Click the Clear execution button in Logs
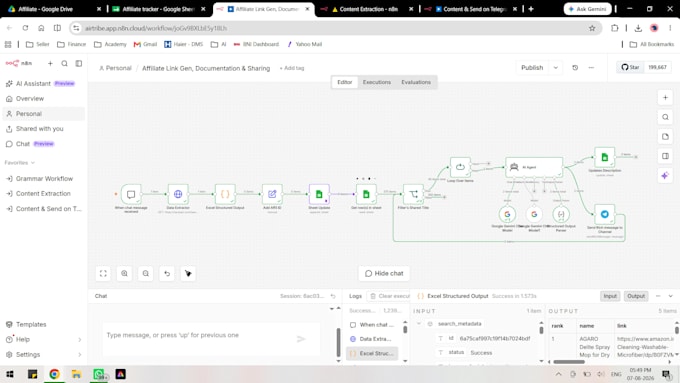Image resolution: width=680 pixels, height=383 pixels. click(389, 296)
